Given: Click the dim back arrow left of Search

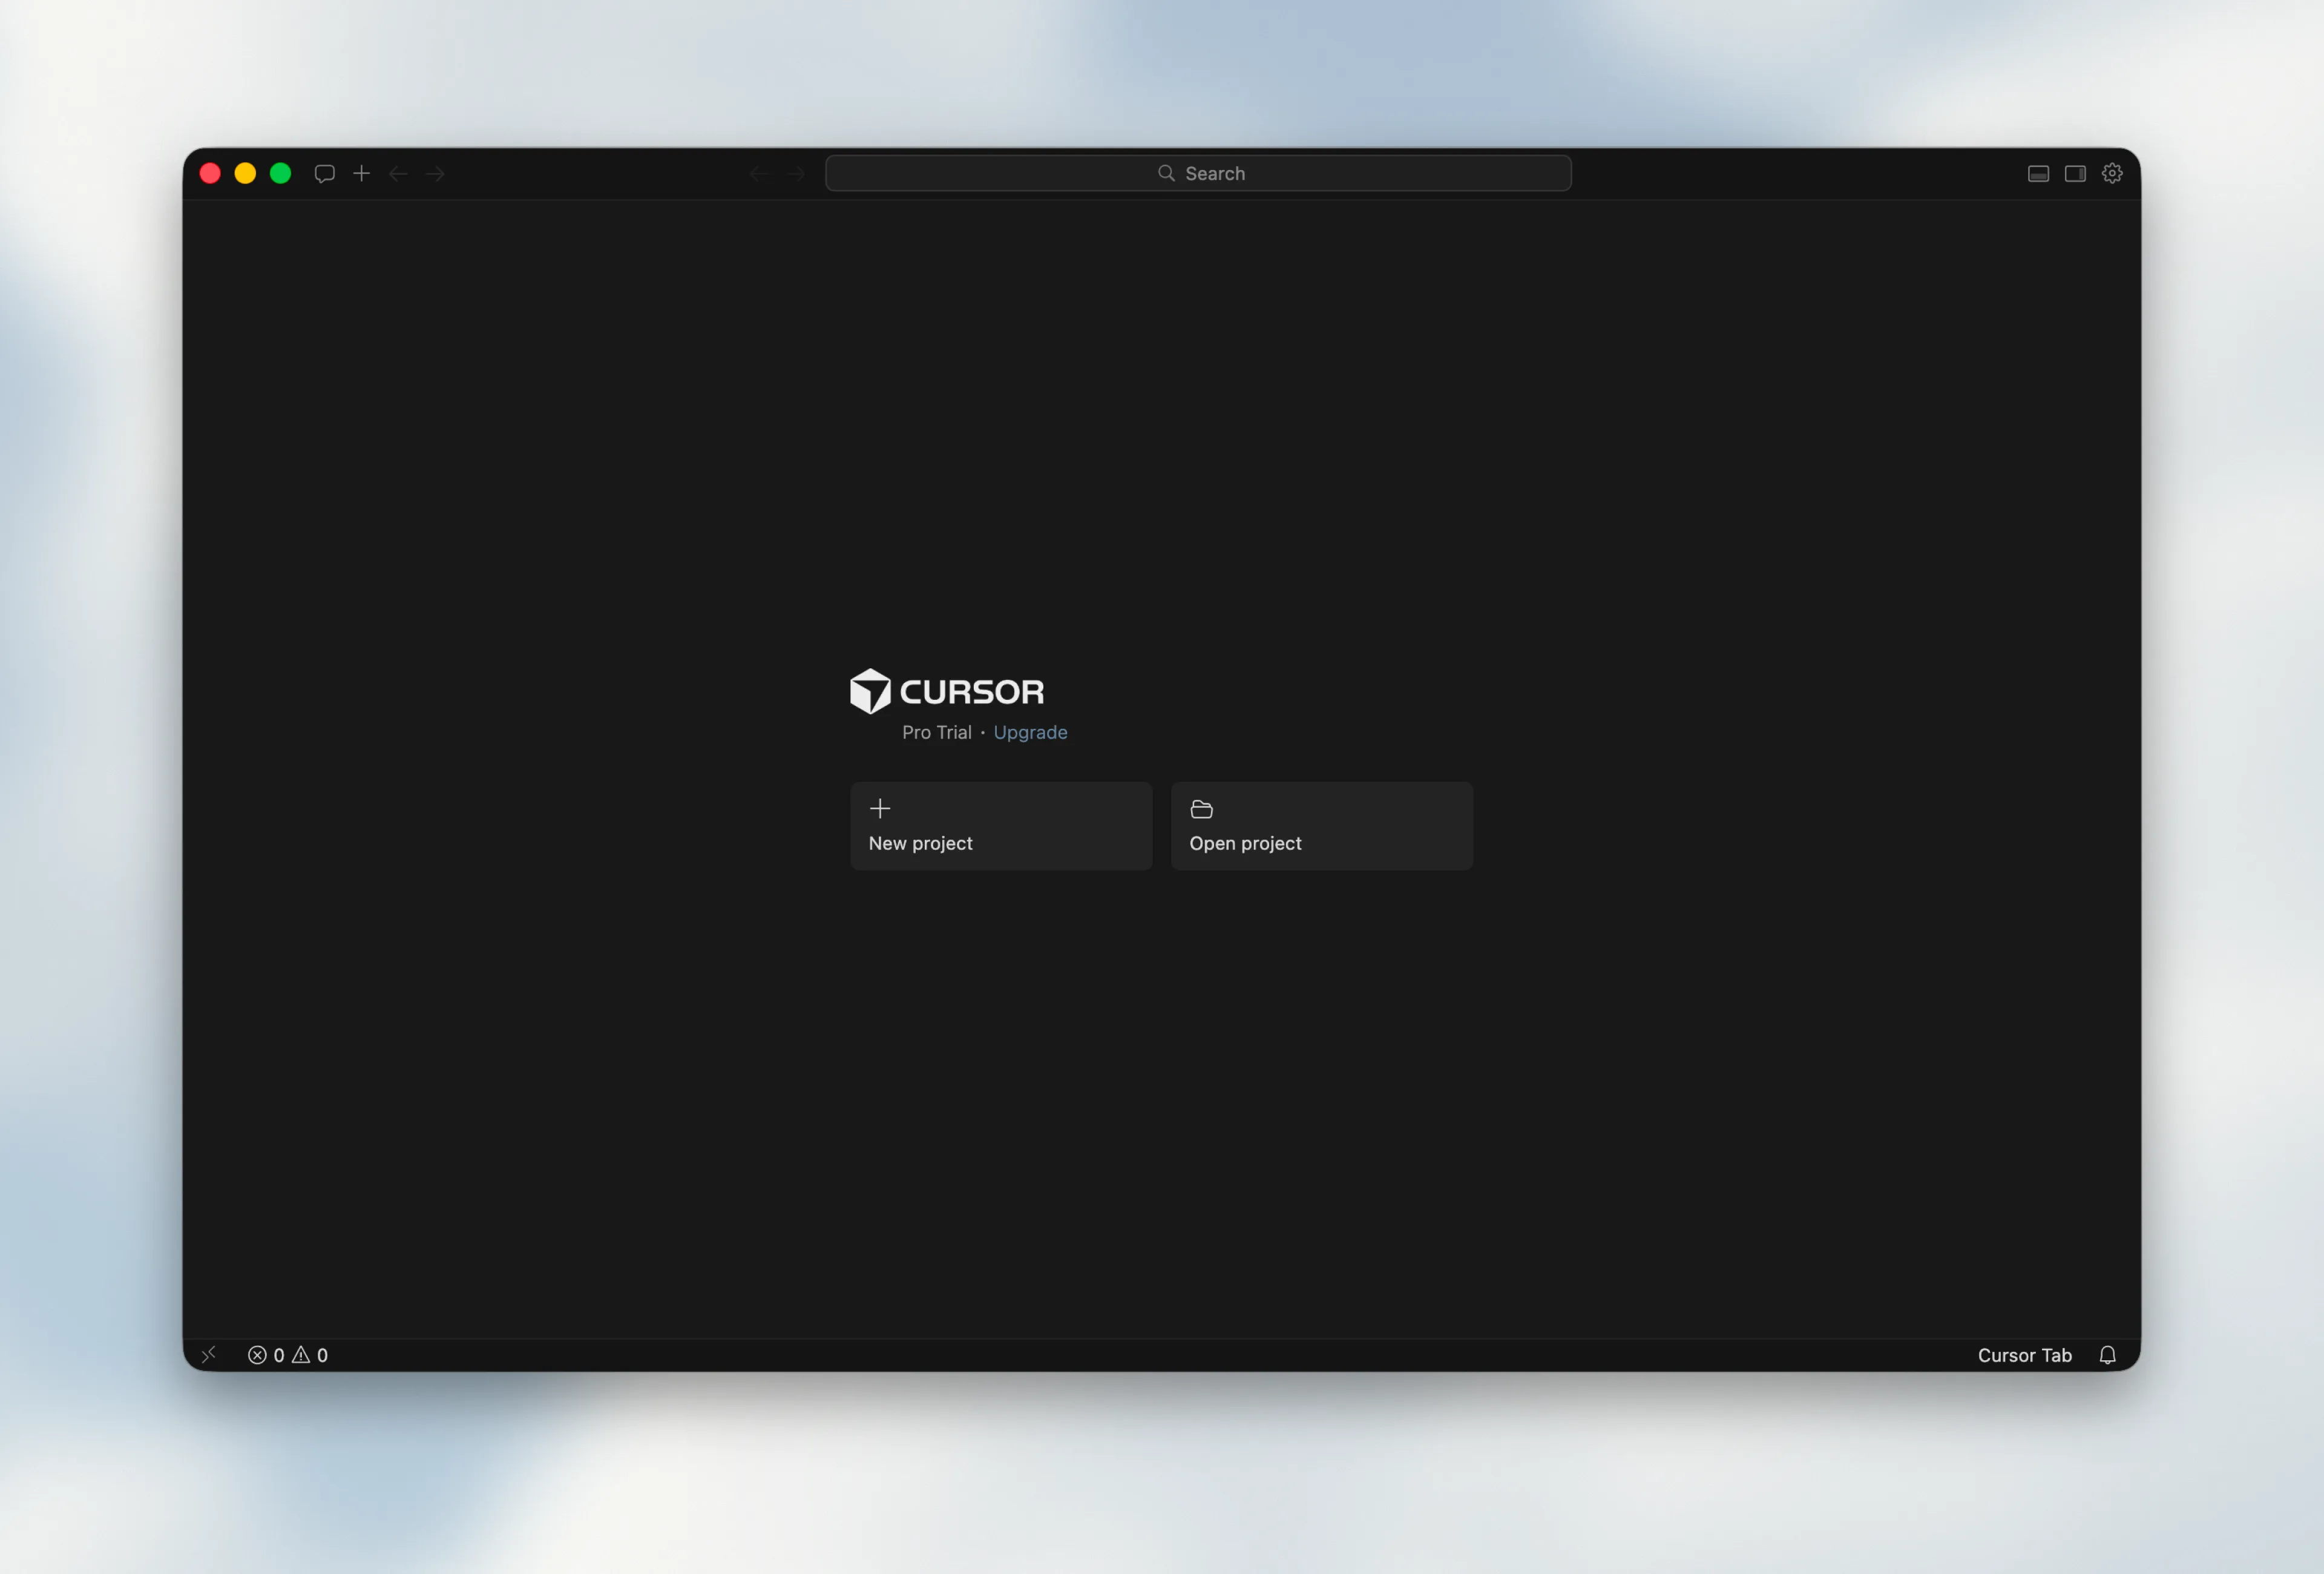Looking at the screenshot, I should pyautogui.click(x=759, y=174).
